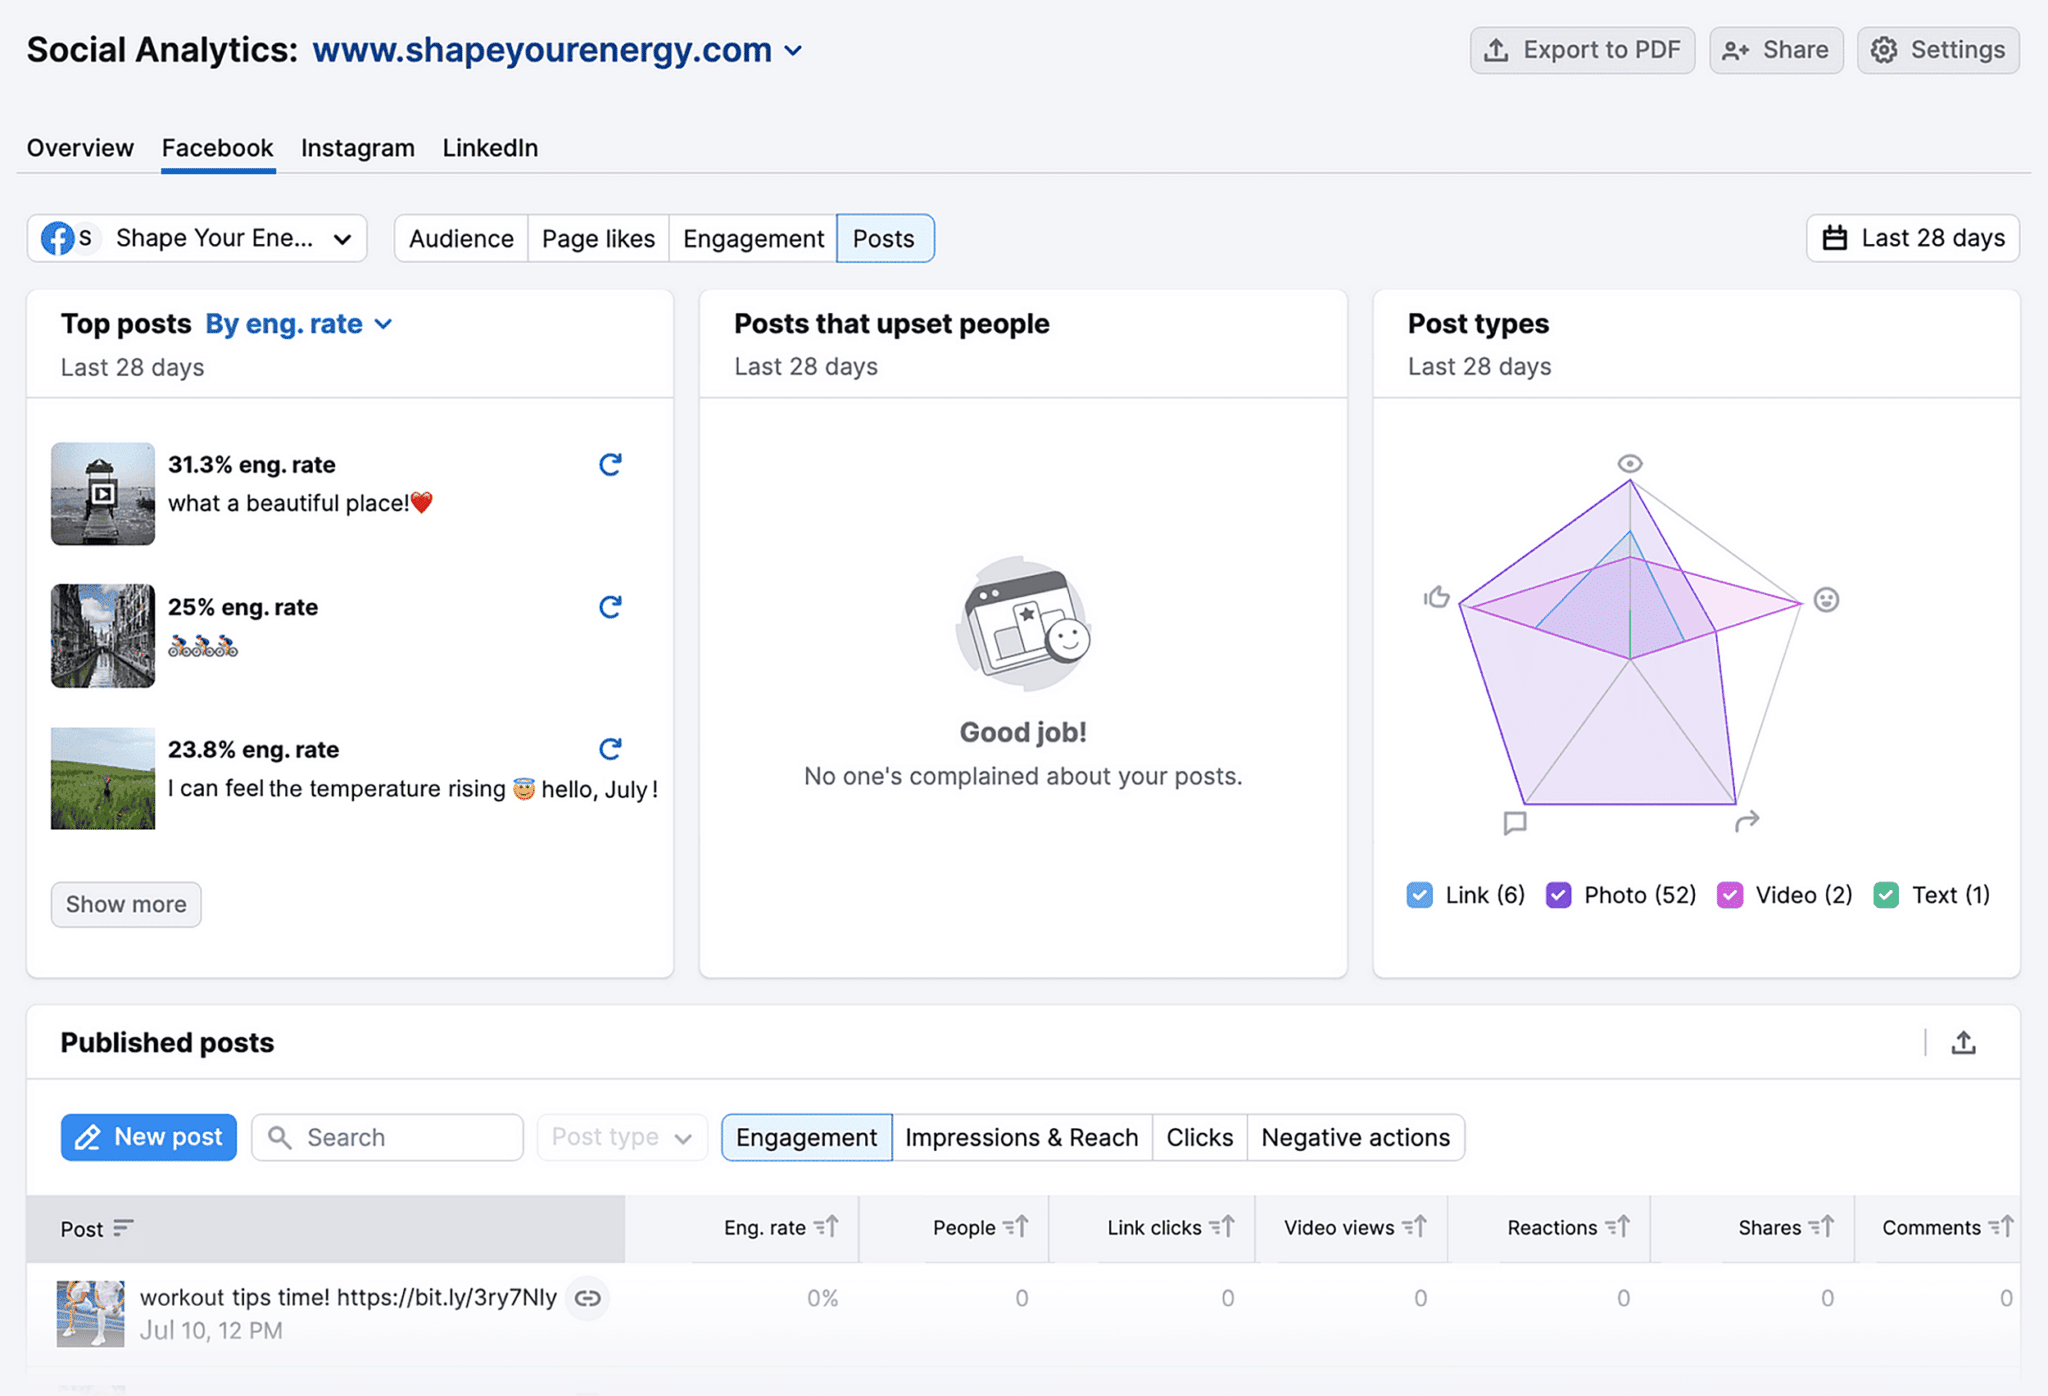This screenshot has width=2048, height=1396.
Task: Sort by Eng. rate column
Action: pos(826,1226)
